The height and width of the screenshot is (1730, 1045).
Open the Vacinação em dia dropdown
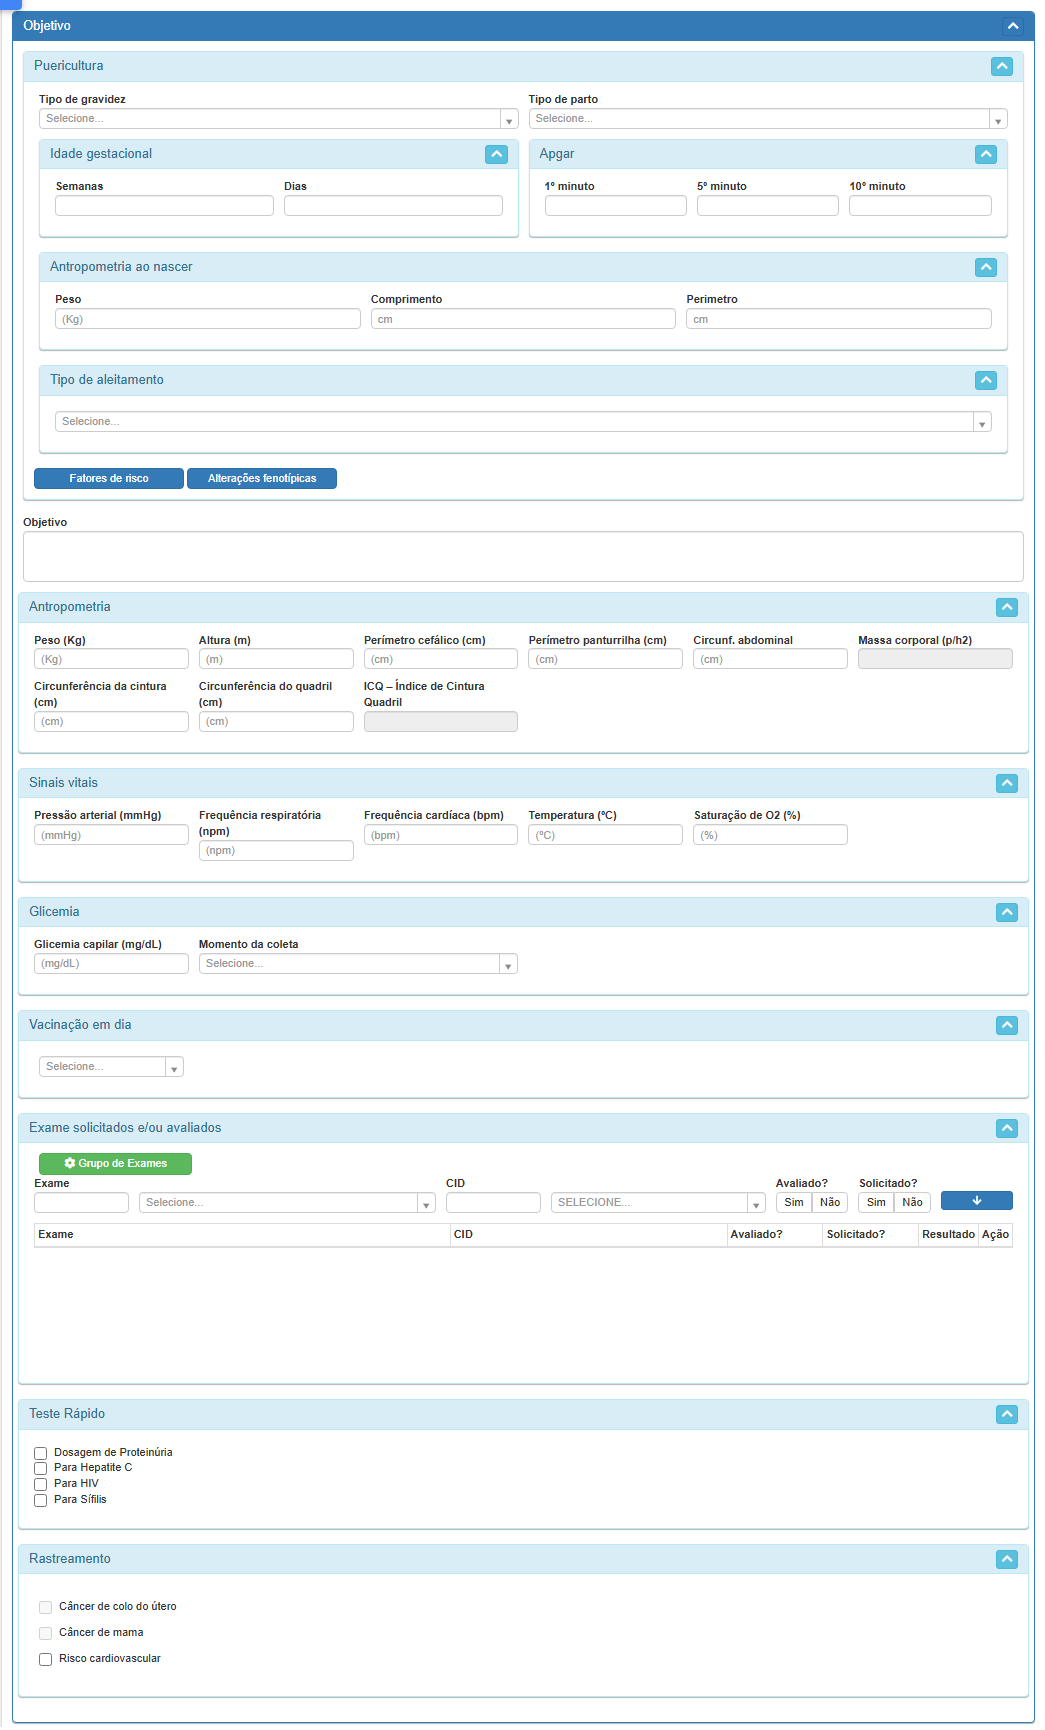click(x=111, y=1067)
